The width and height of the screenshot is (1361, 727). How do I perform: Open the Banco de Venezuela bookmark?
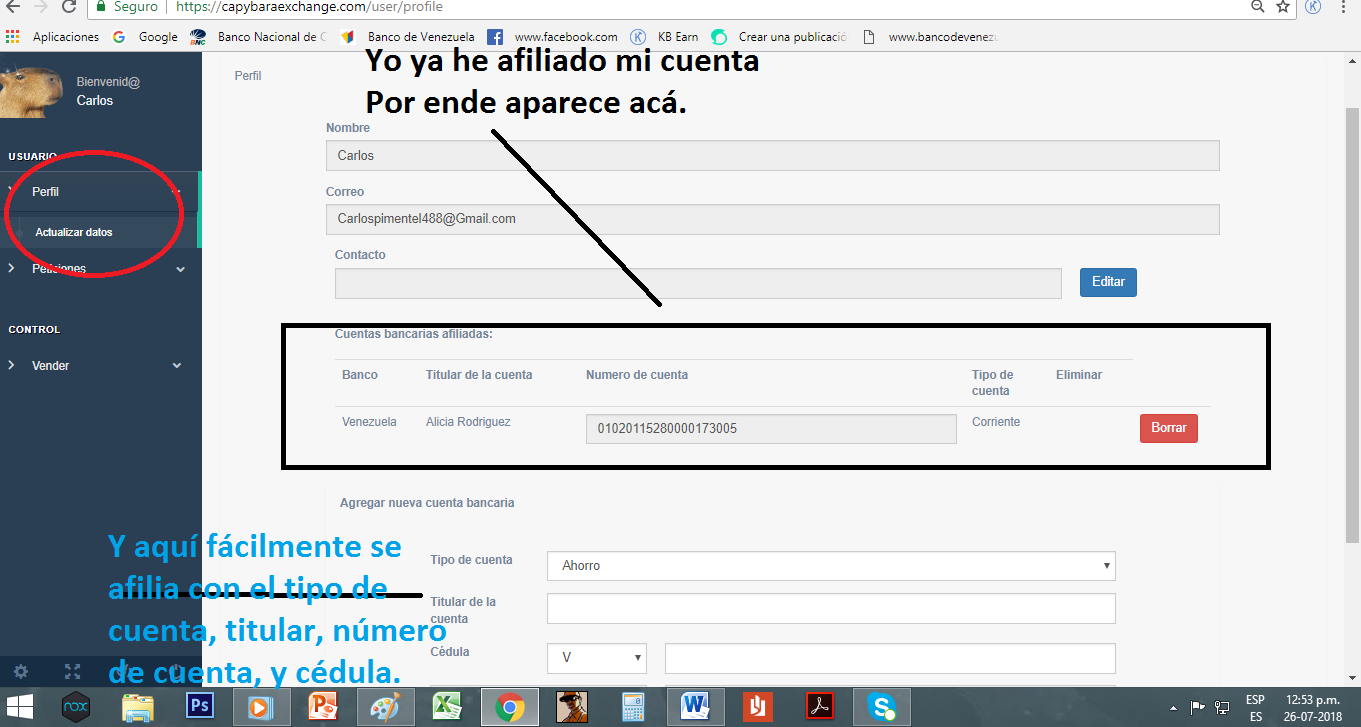(408, 37)
